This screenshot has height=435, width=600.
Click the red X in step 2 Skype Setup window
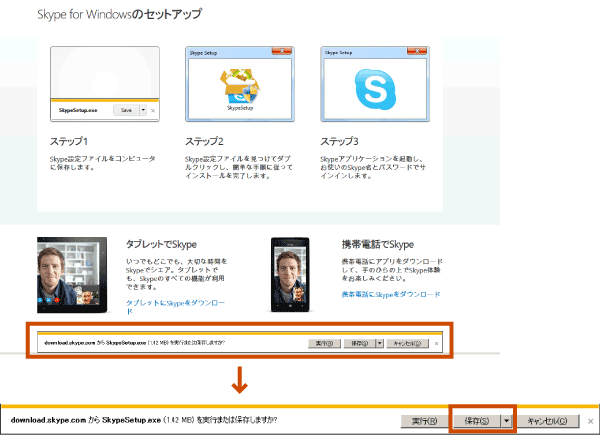[x=282, y=51]
